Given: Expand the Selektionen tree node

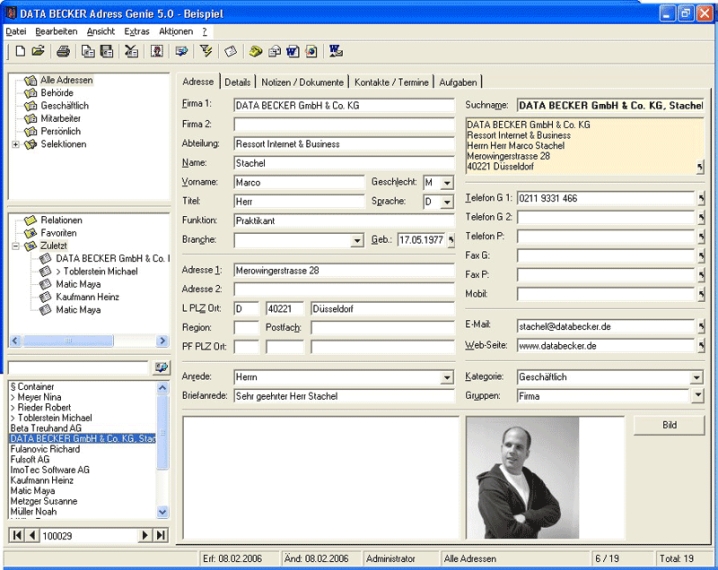Looking at the screenshot, I should point(16,144).
